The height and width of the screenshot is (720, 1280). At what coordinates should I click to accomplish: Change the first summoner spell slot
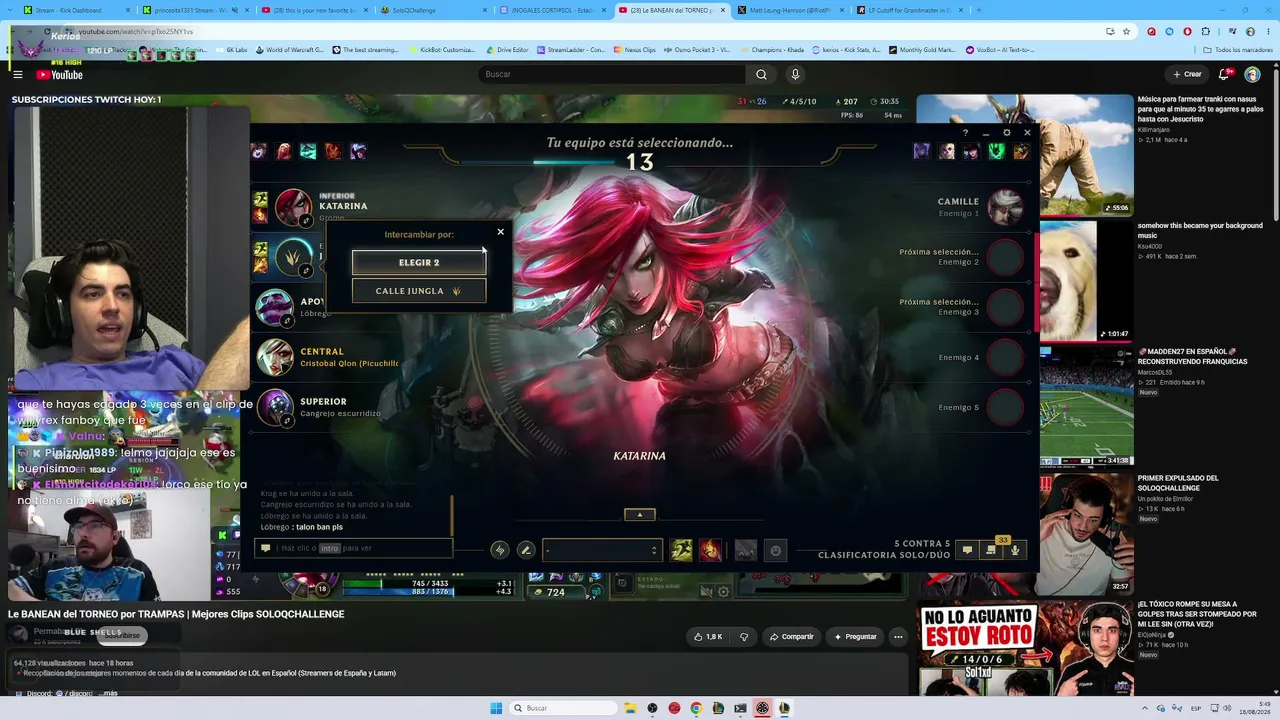point(681,550)
